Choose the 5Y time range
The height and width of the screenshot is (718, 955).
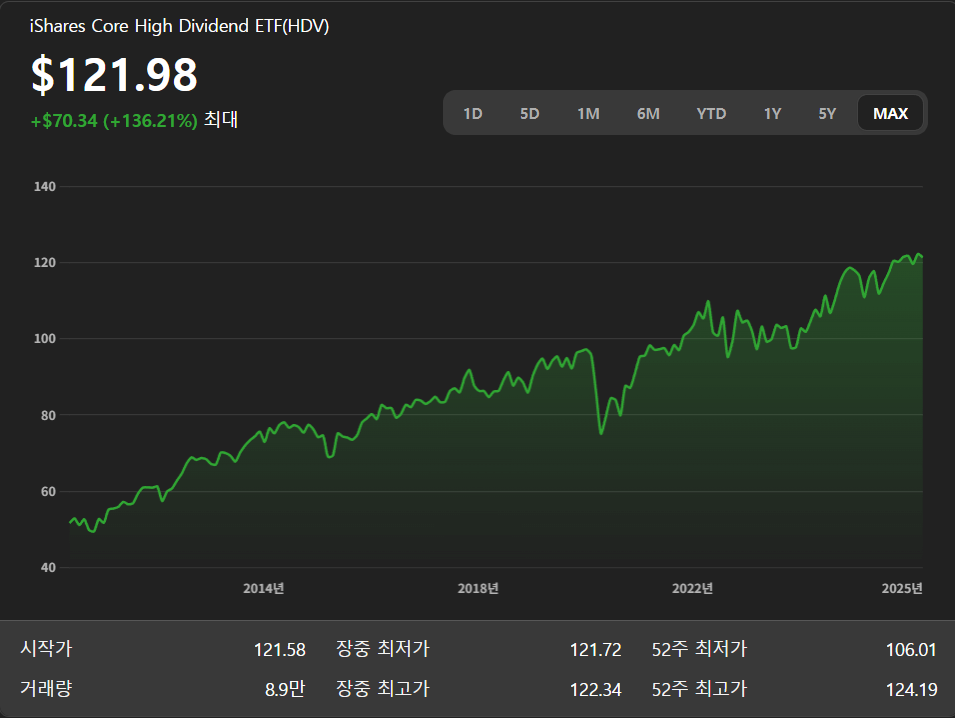(826, 113)
